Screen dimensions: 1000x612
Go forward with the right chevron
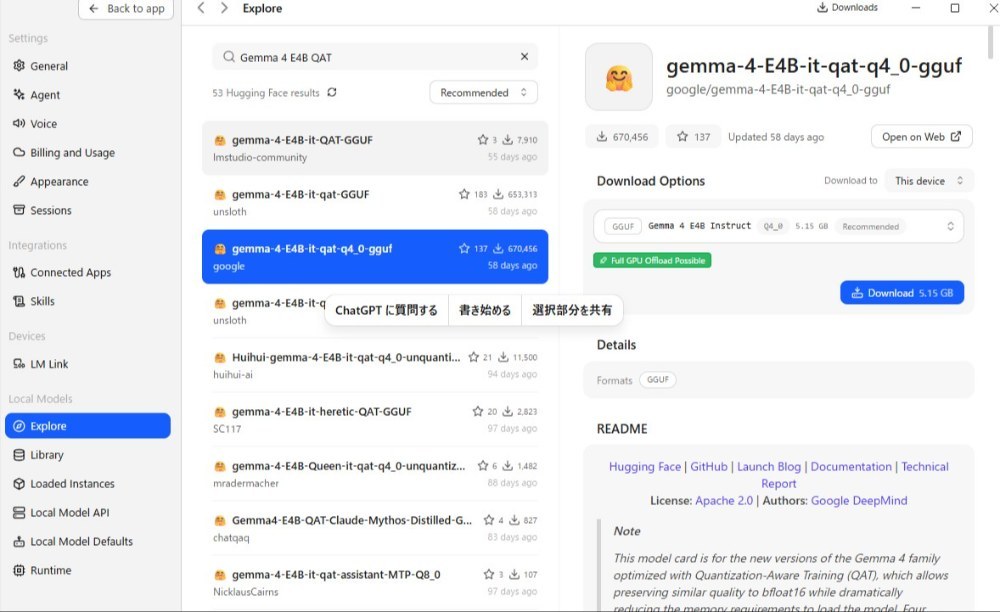224,8
